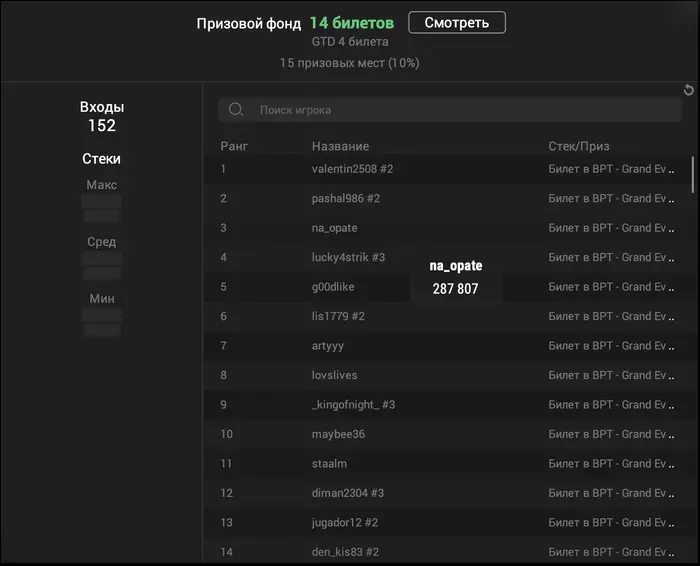
Task: Click the _kingofnight_ #3 entry
Action: point(353,405)
